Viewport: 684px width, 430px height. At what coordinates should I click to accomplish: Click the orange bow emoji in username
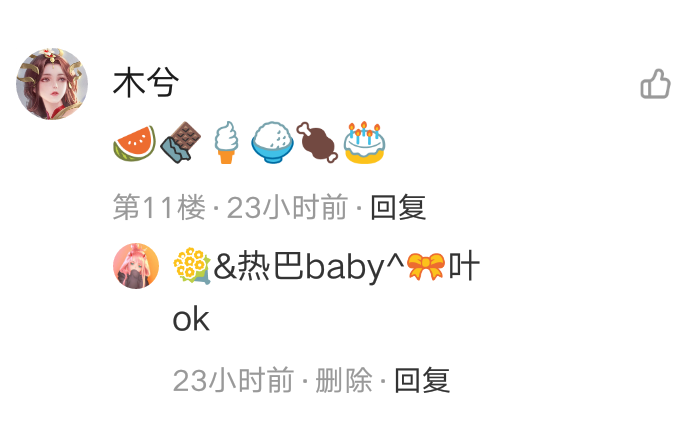pyautogui.click(x=426, y=266)
